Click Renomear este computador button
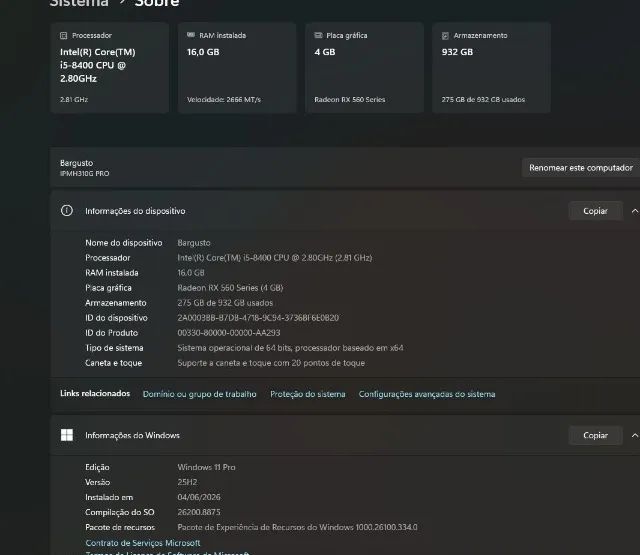Viewport: 640px width, 555px height. 581,168
